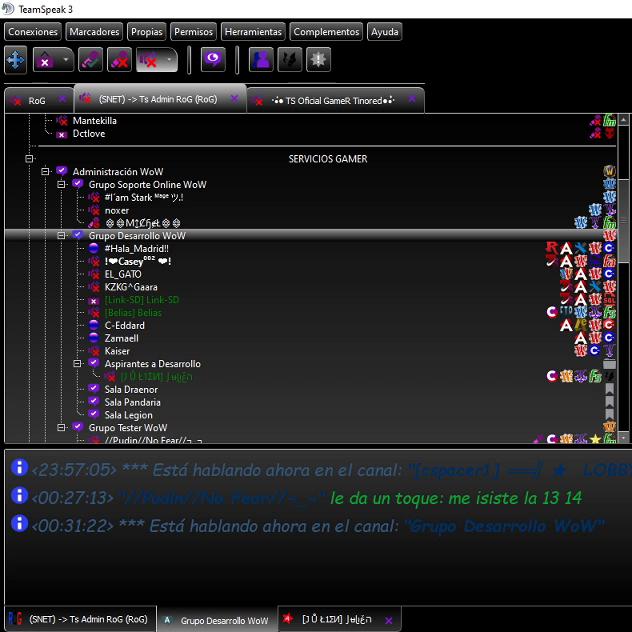This screenshot has width=632, height=632.
Task: Open the Herramientas menu
Action: (x=253, y=32)
